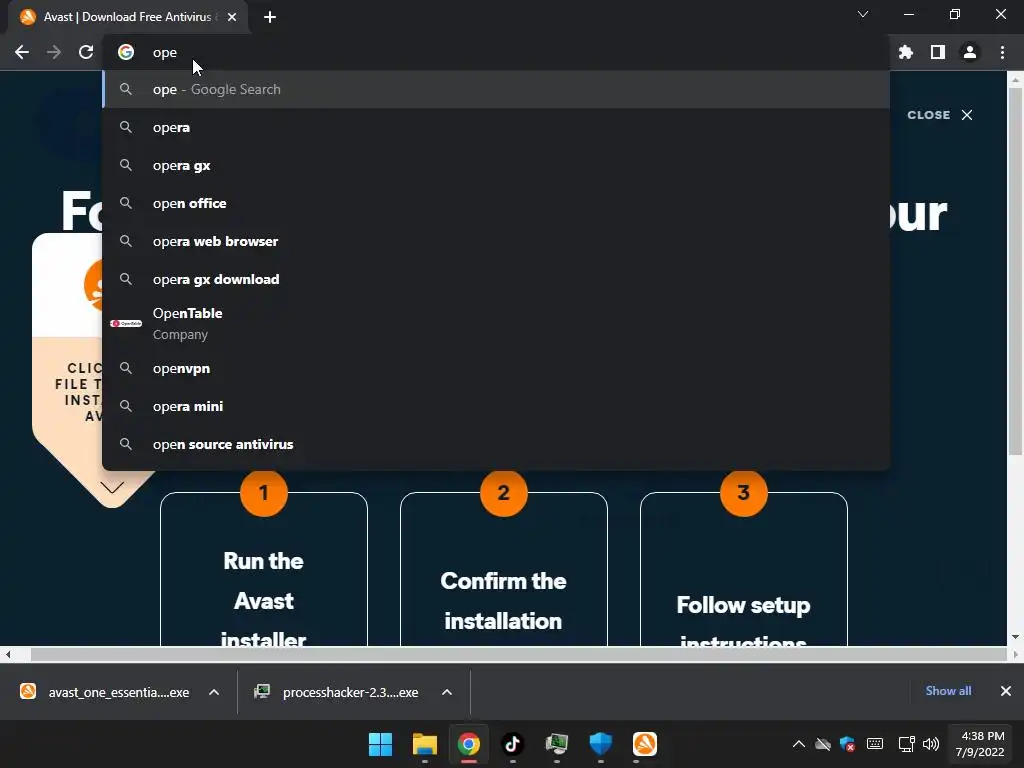Choose the 'opera gx' suggestion
Screen dimensions: 1024x768
pos(496,165)
